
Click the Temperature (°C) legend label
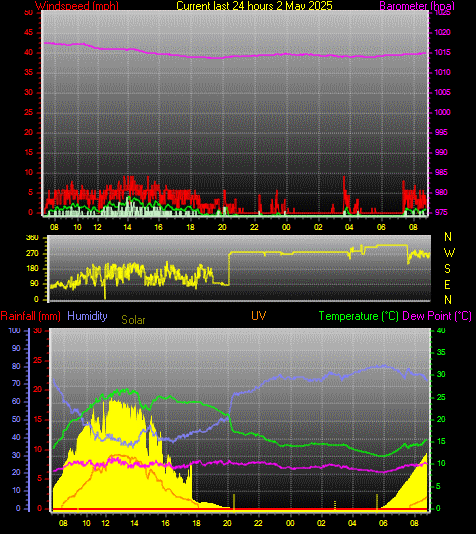coord(359,316)
